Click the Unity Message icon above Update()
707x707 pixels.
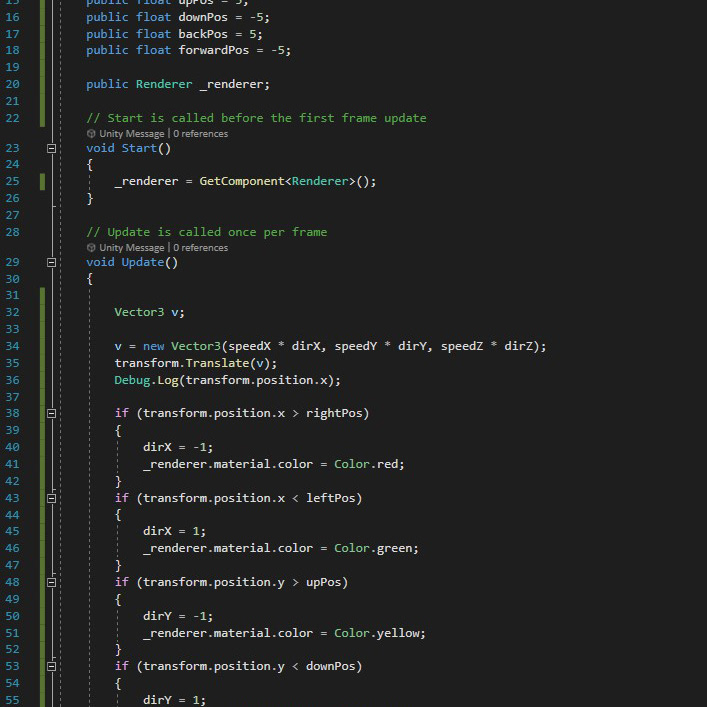click(x=91, y=248)
